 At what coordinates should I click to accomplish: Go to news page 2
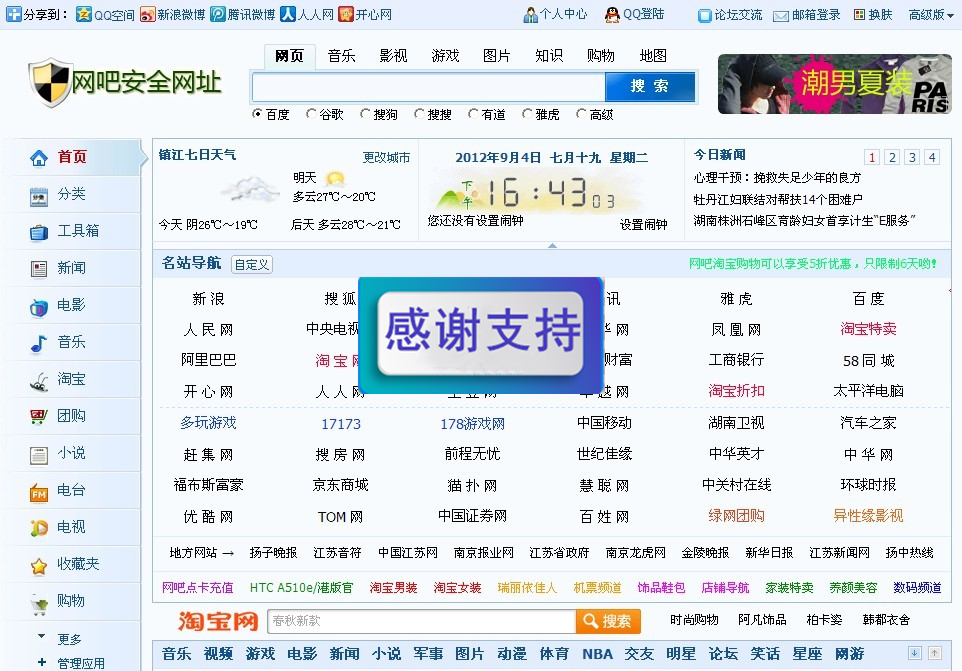point(893,157)
